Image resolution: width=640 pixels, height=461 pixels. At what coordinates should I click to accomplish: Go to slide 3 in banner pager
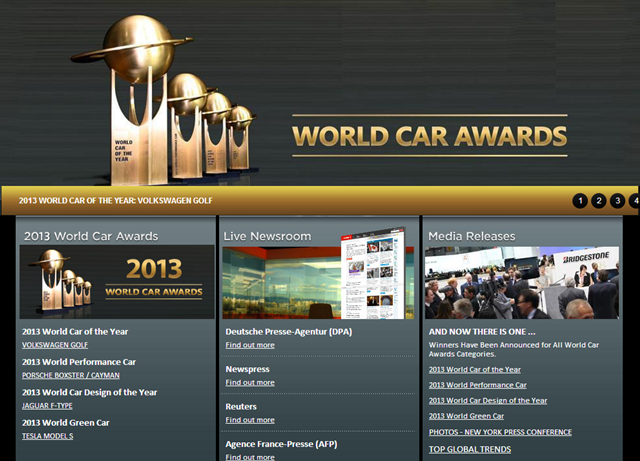(618, 201)
